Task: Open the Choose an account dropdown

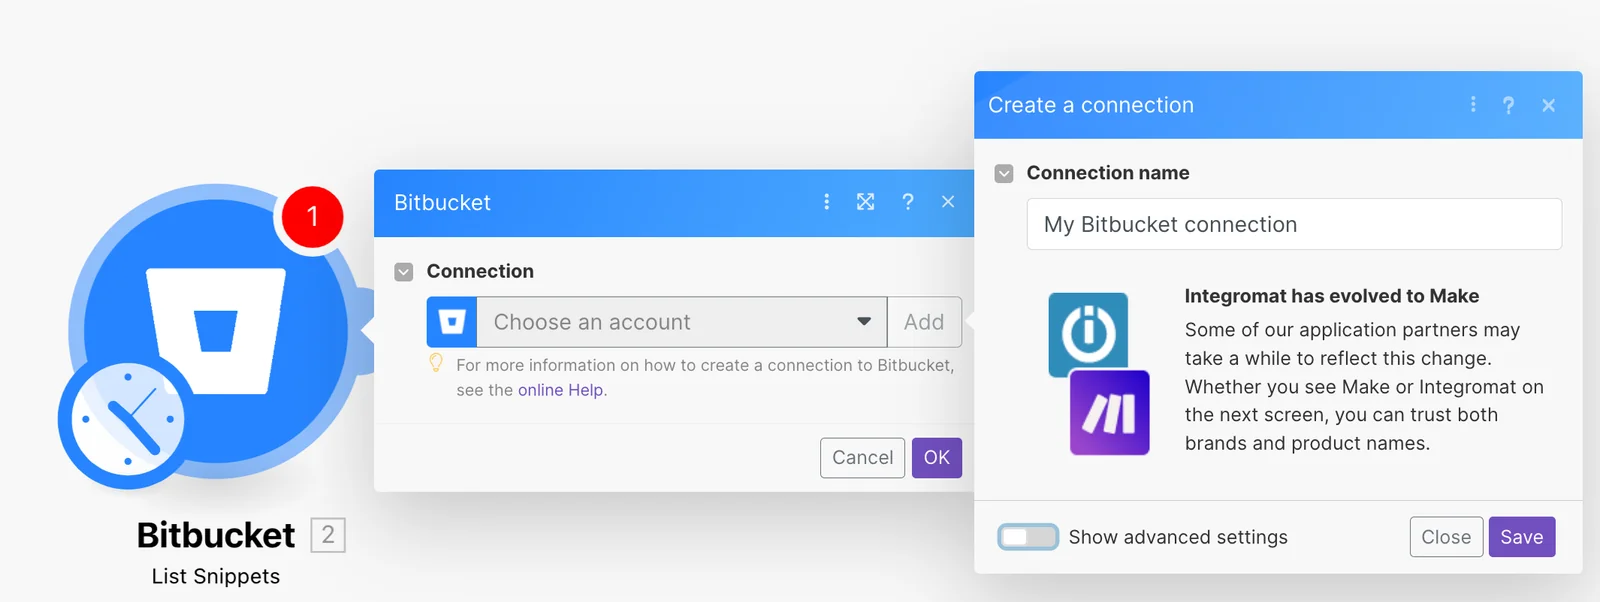Action: click(682, 322)
